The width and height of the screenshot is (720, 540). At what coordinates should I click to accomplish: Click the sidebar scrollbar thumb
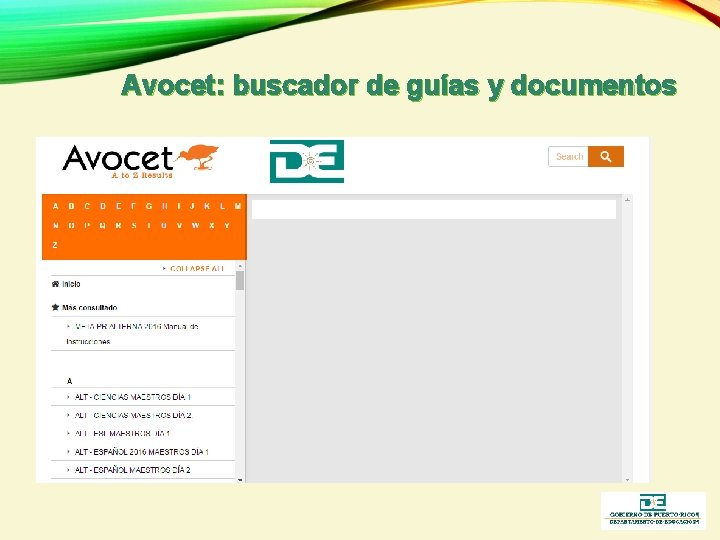(240, 281)
